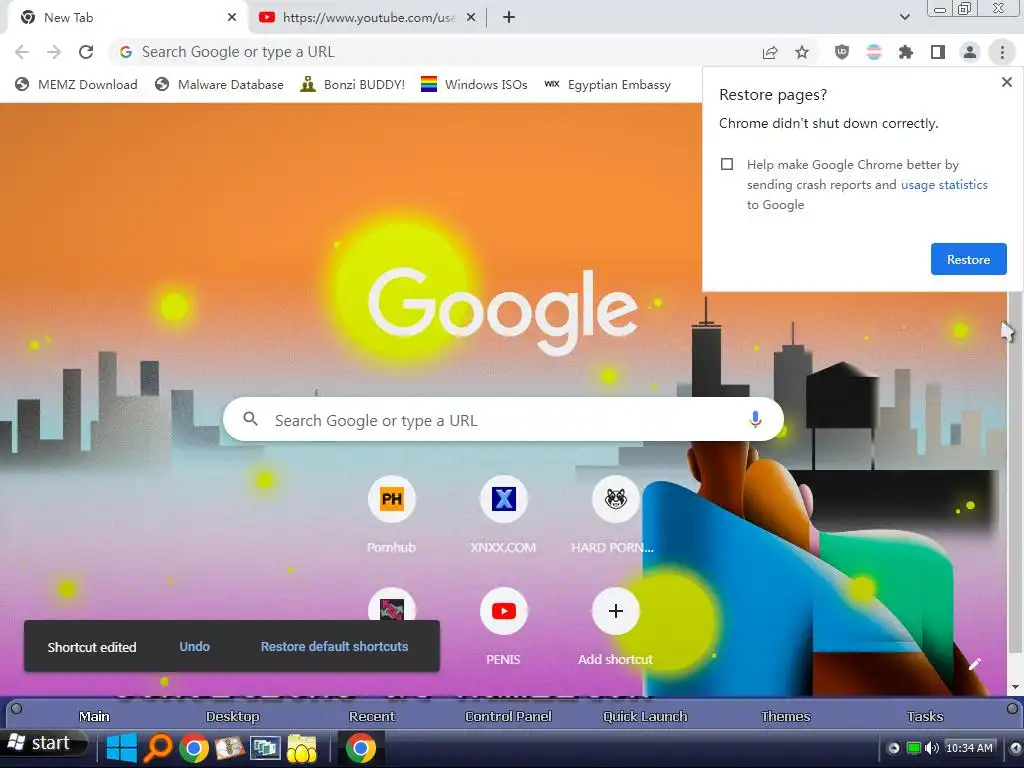Open Bonzi BUDDY! bookmark

353,84
